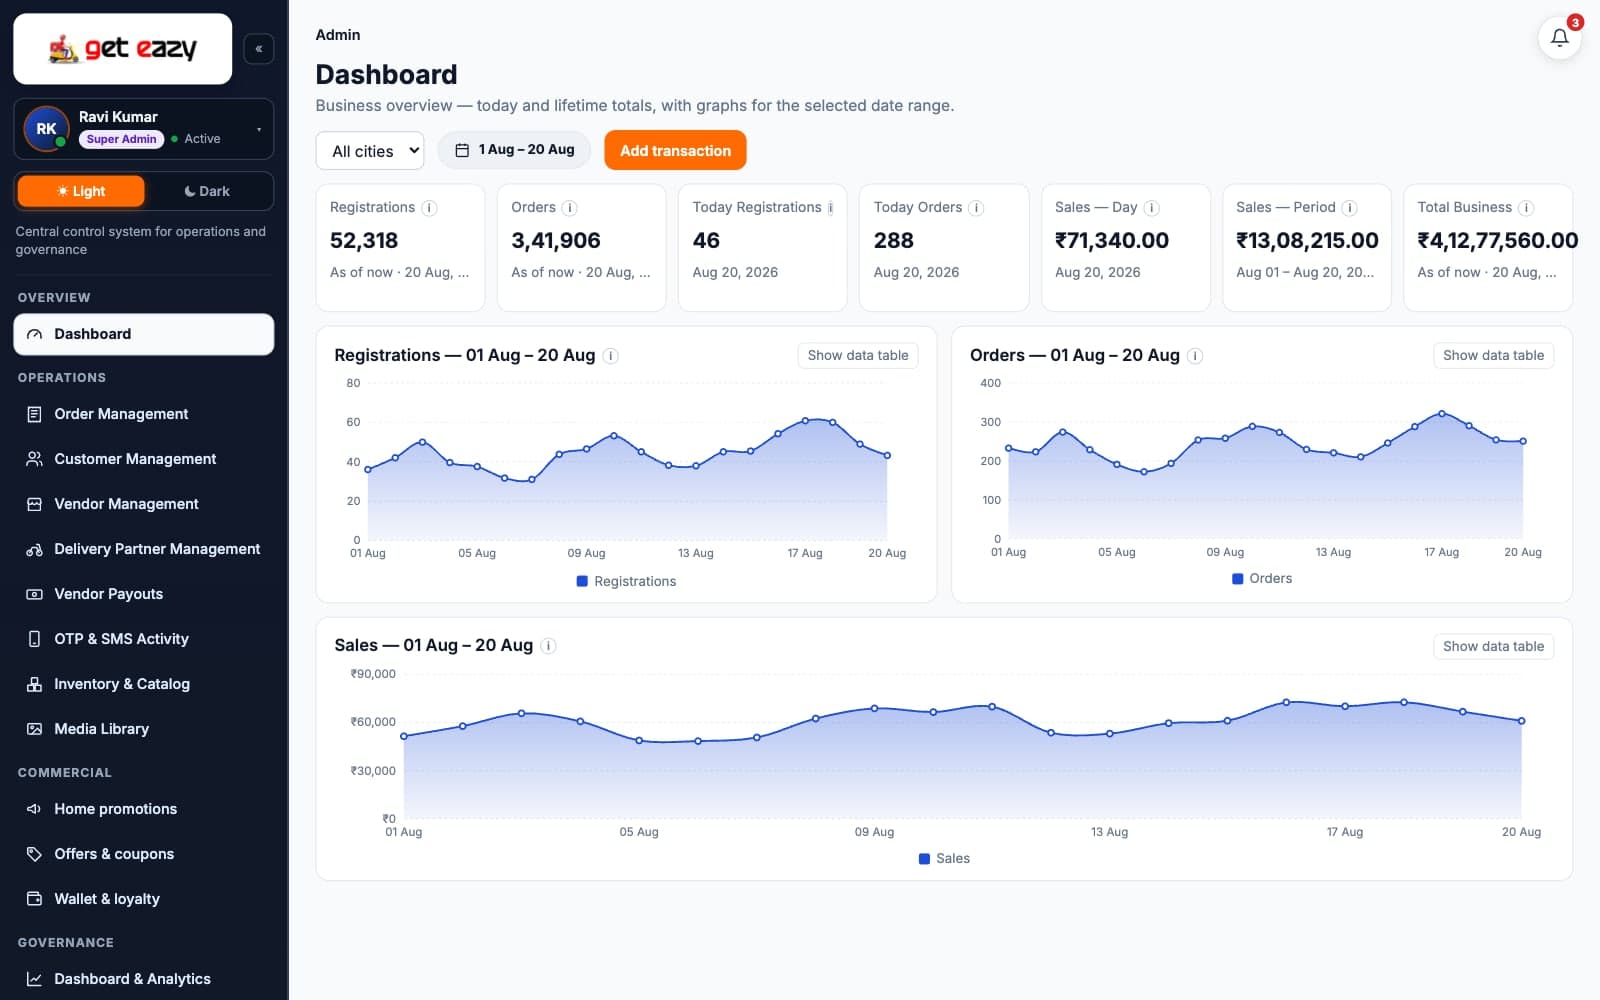Click the calendar icon in date range
Image resolution: width=1600 pixels, height=1000 pixels.
point(462,150)
